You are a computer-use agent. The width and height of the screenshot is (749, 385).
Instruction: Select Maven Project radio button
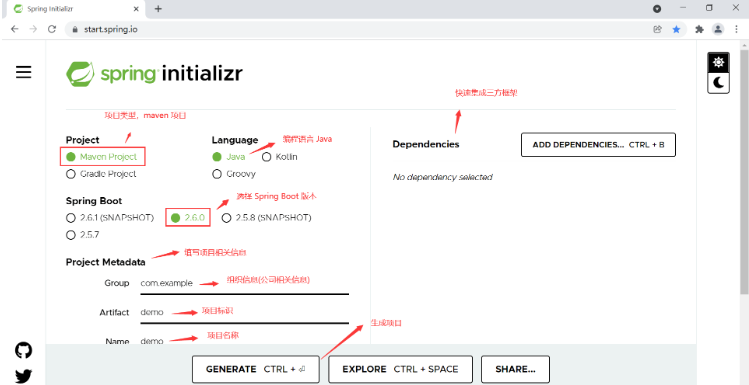tap(71, 157)
